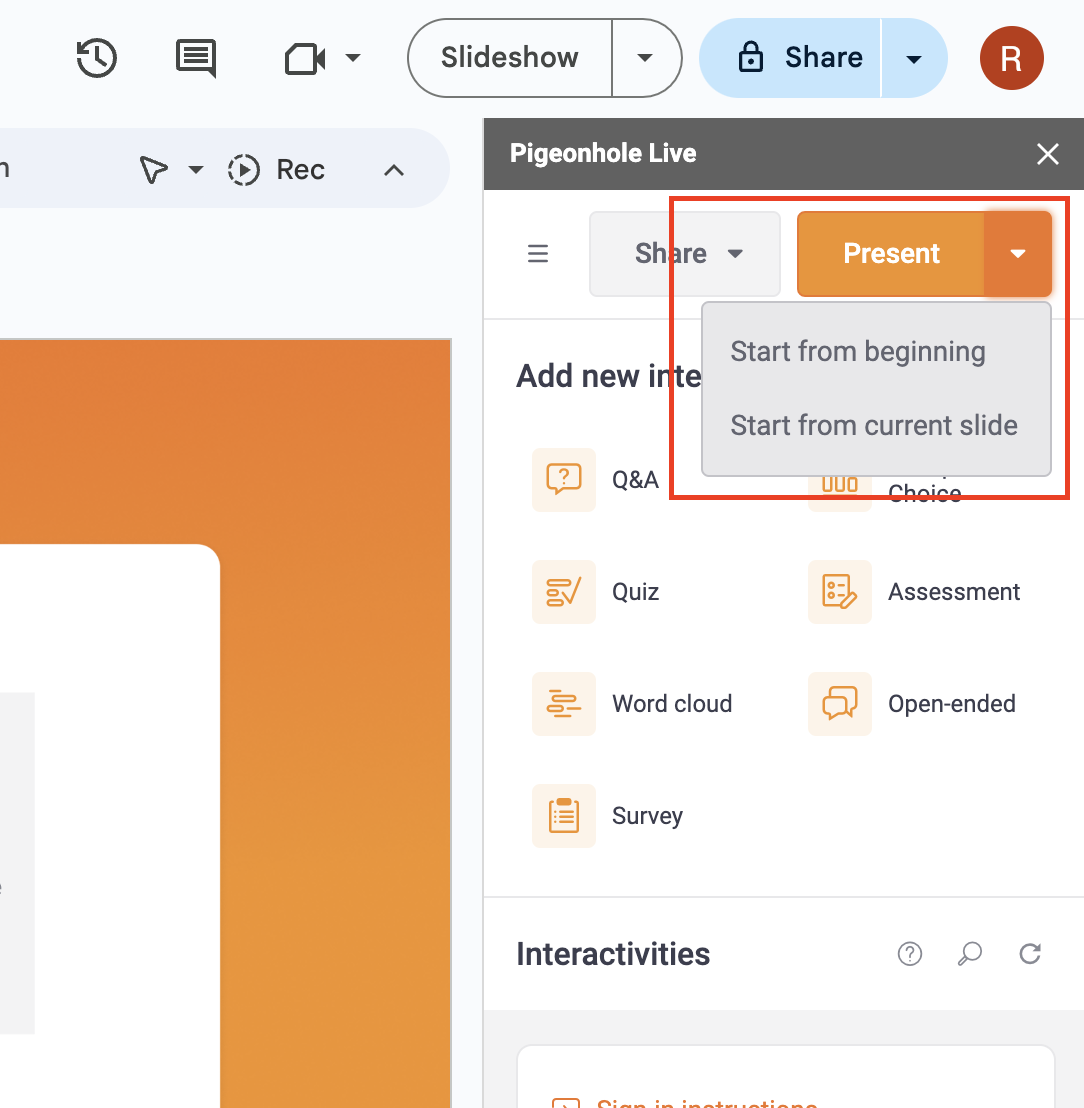1084x1108 pixels.
Task: Click the Pigeonhole Live panel title
Action: [603, 153]
